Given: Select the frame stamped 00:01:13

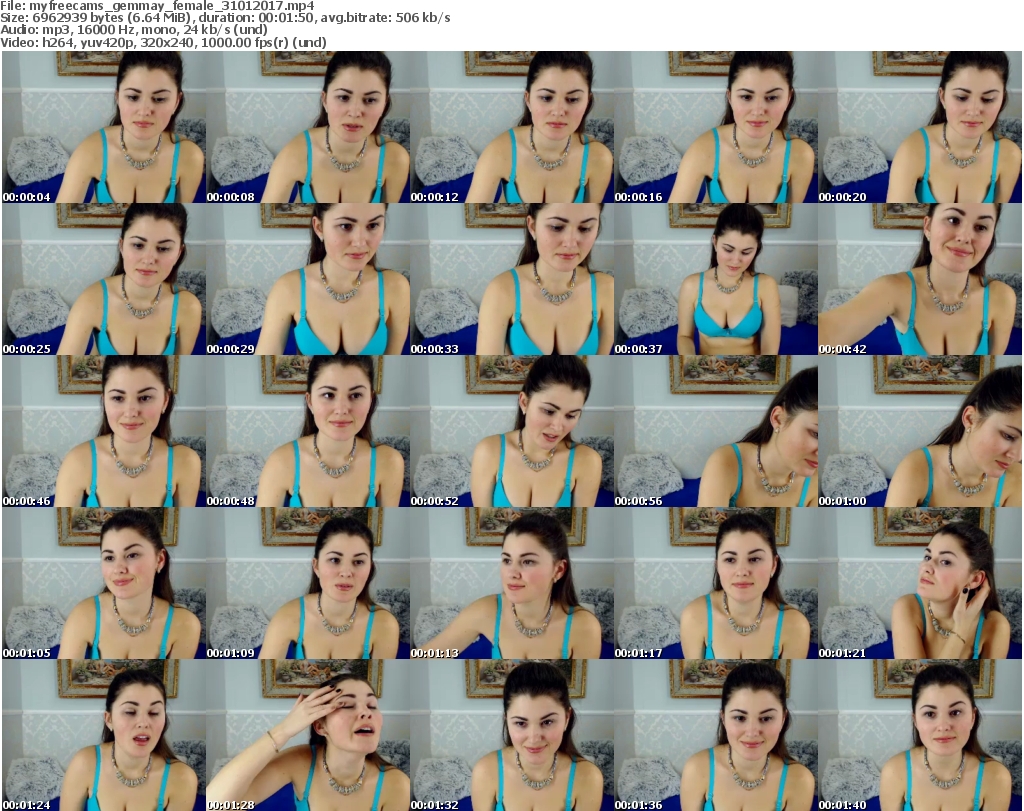Looking at the screenshot, I should tap(512, 583).
